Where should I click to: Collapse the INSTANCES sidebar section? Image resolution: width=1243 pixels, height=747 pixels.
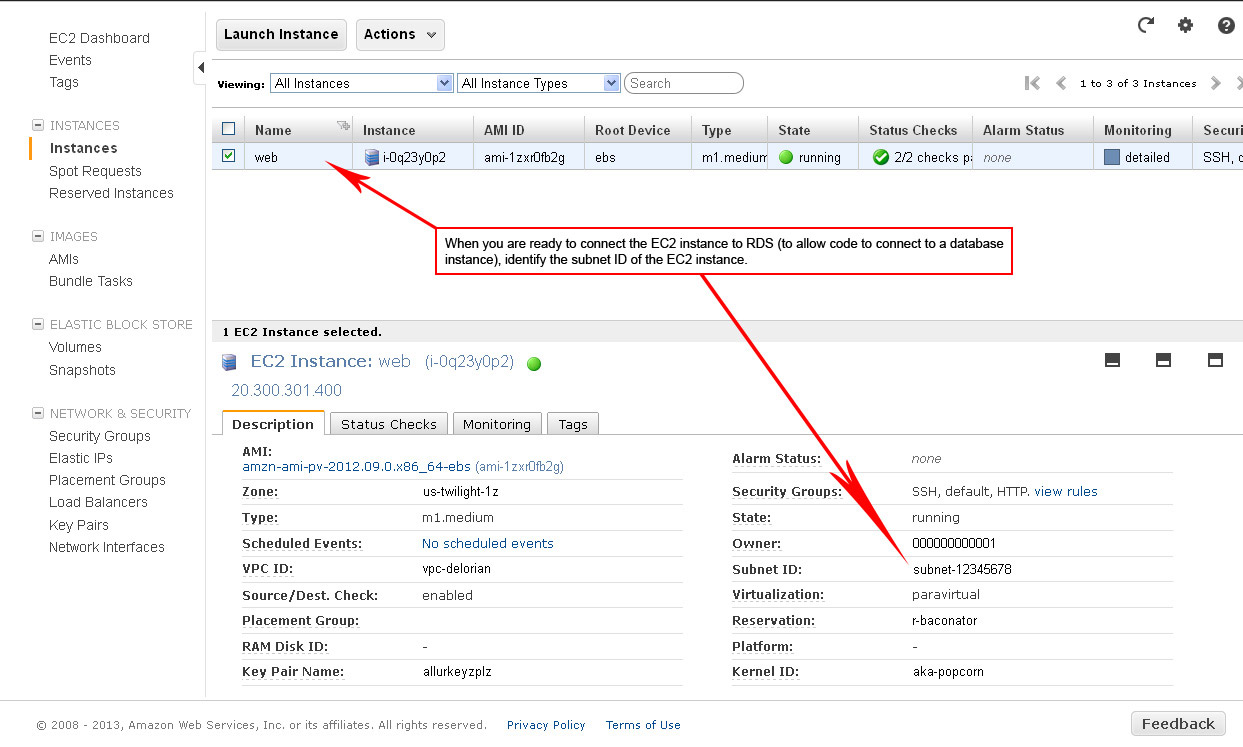click(x=38, y=125)
